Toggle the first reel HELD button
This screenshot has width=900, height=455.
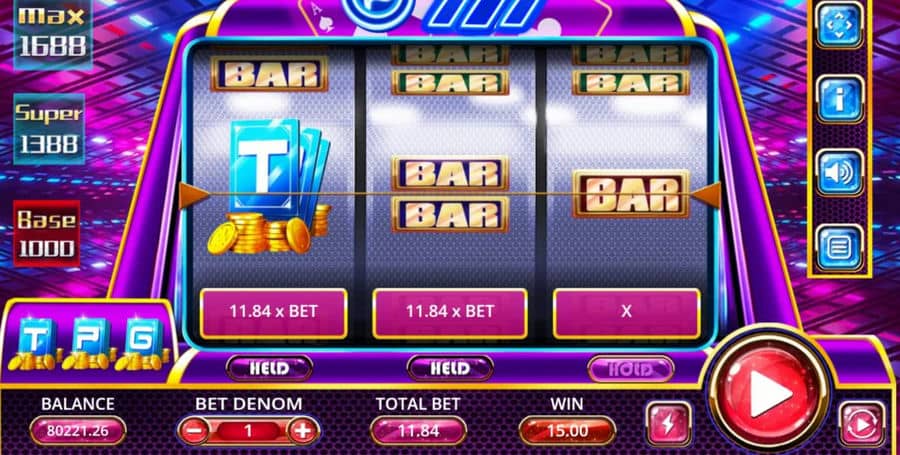click(x=269, y=369)
